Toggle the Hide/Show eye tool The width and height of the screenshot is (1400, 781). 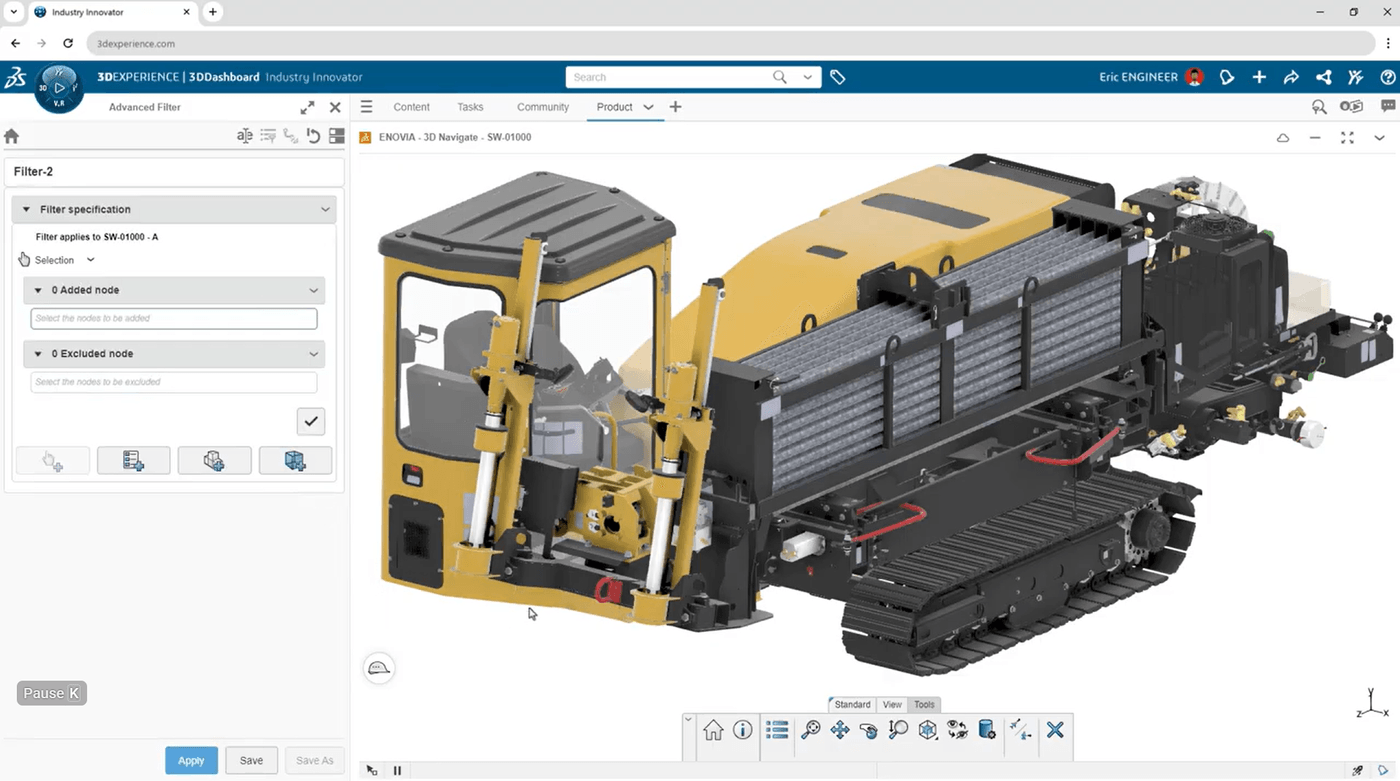(x=957, y=731)
